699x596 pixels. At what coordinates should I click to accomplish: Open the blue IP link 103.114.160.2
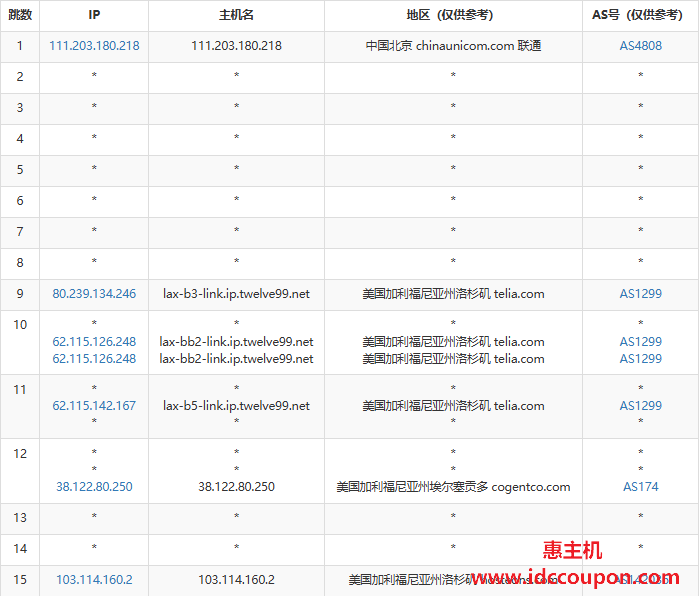pyautogui.click(x=94, y=580)
